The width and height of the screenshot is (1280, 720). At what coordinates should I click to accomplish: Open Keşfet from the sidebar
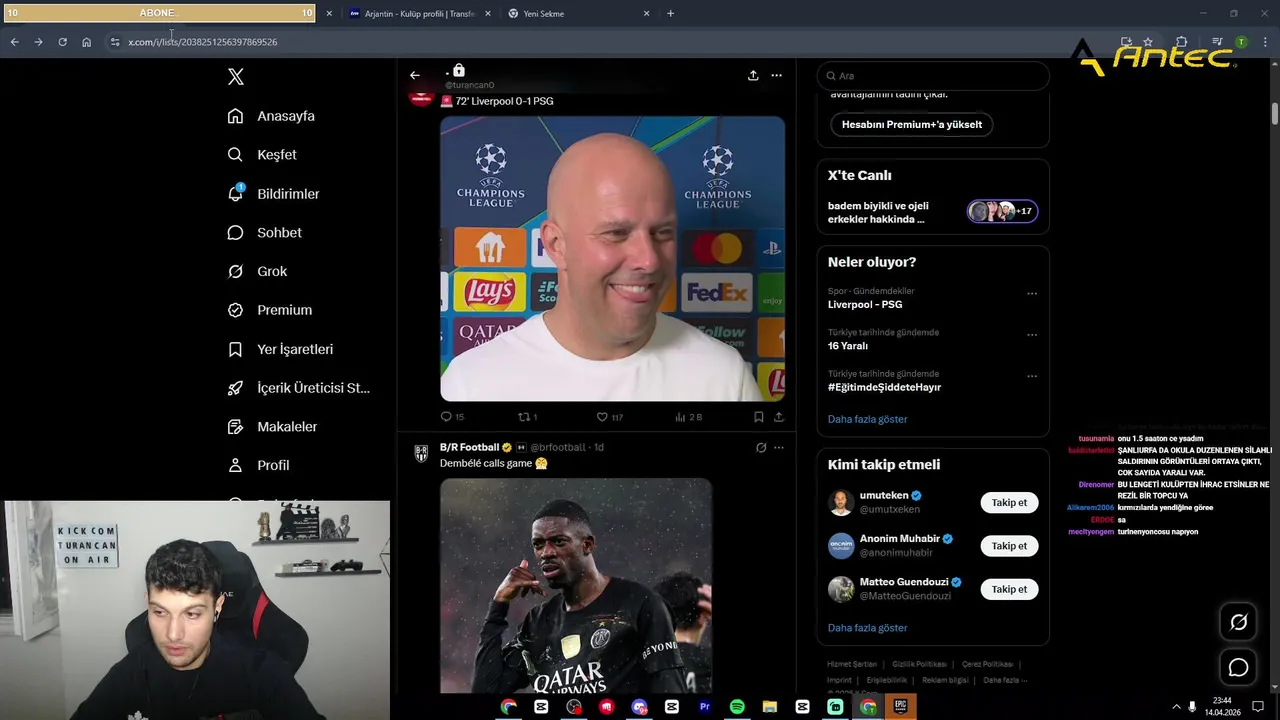pyautogui.click(x=262, y=155)
